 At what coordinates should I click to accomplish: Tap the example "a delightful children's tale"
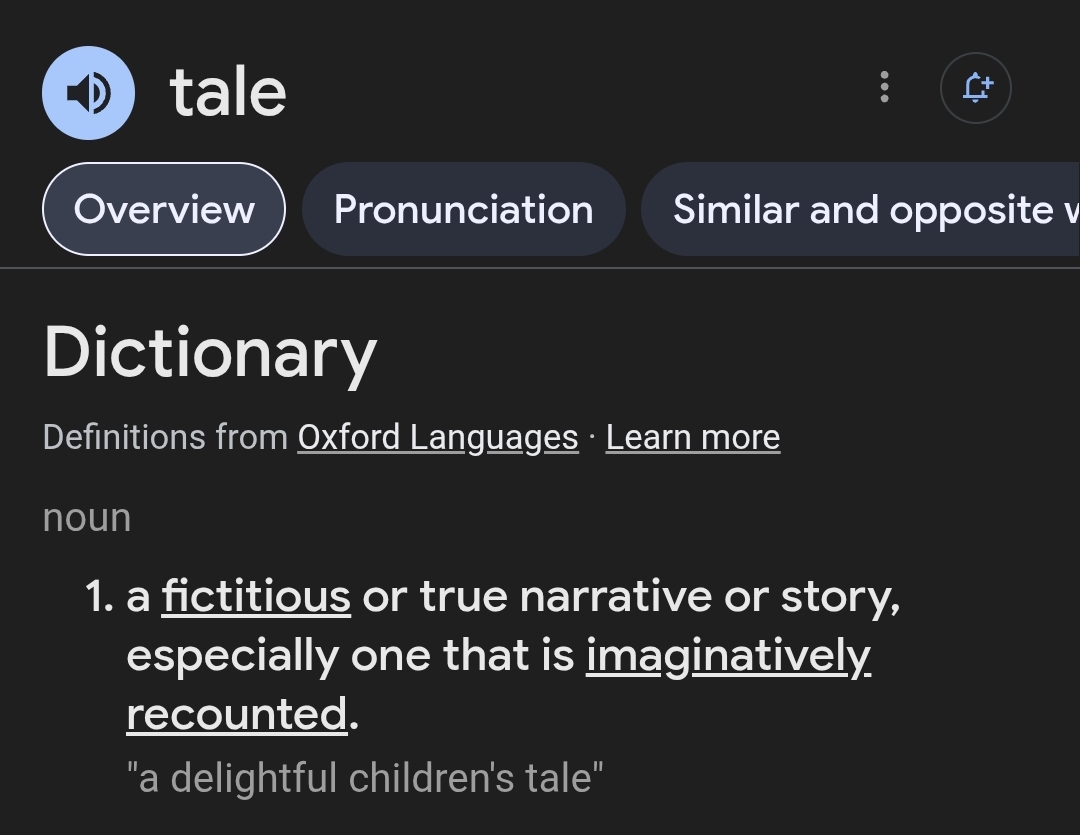coord(365,778)
